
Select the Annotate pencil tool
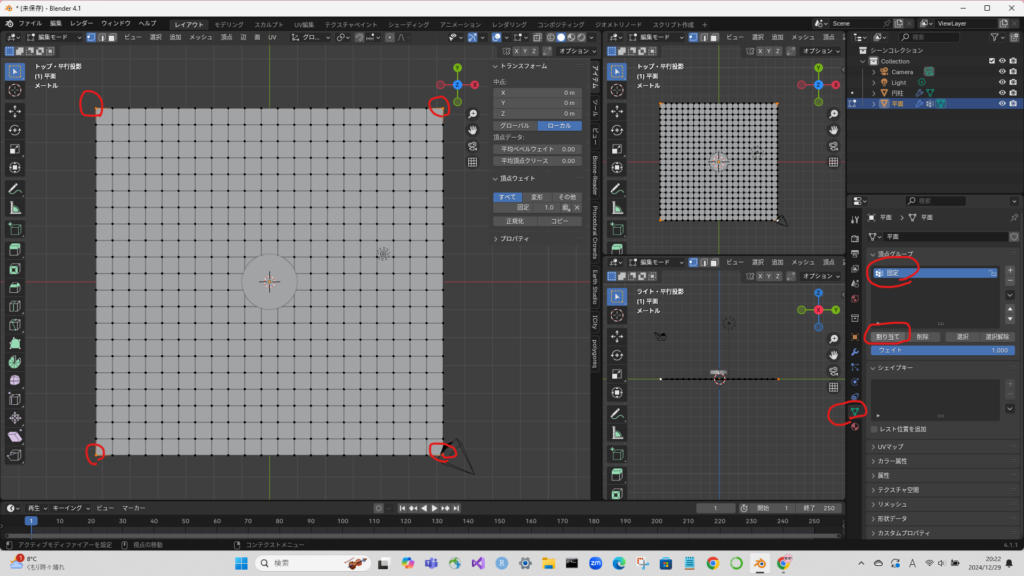(x=15, y=188)
